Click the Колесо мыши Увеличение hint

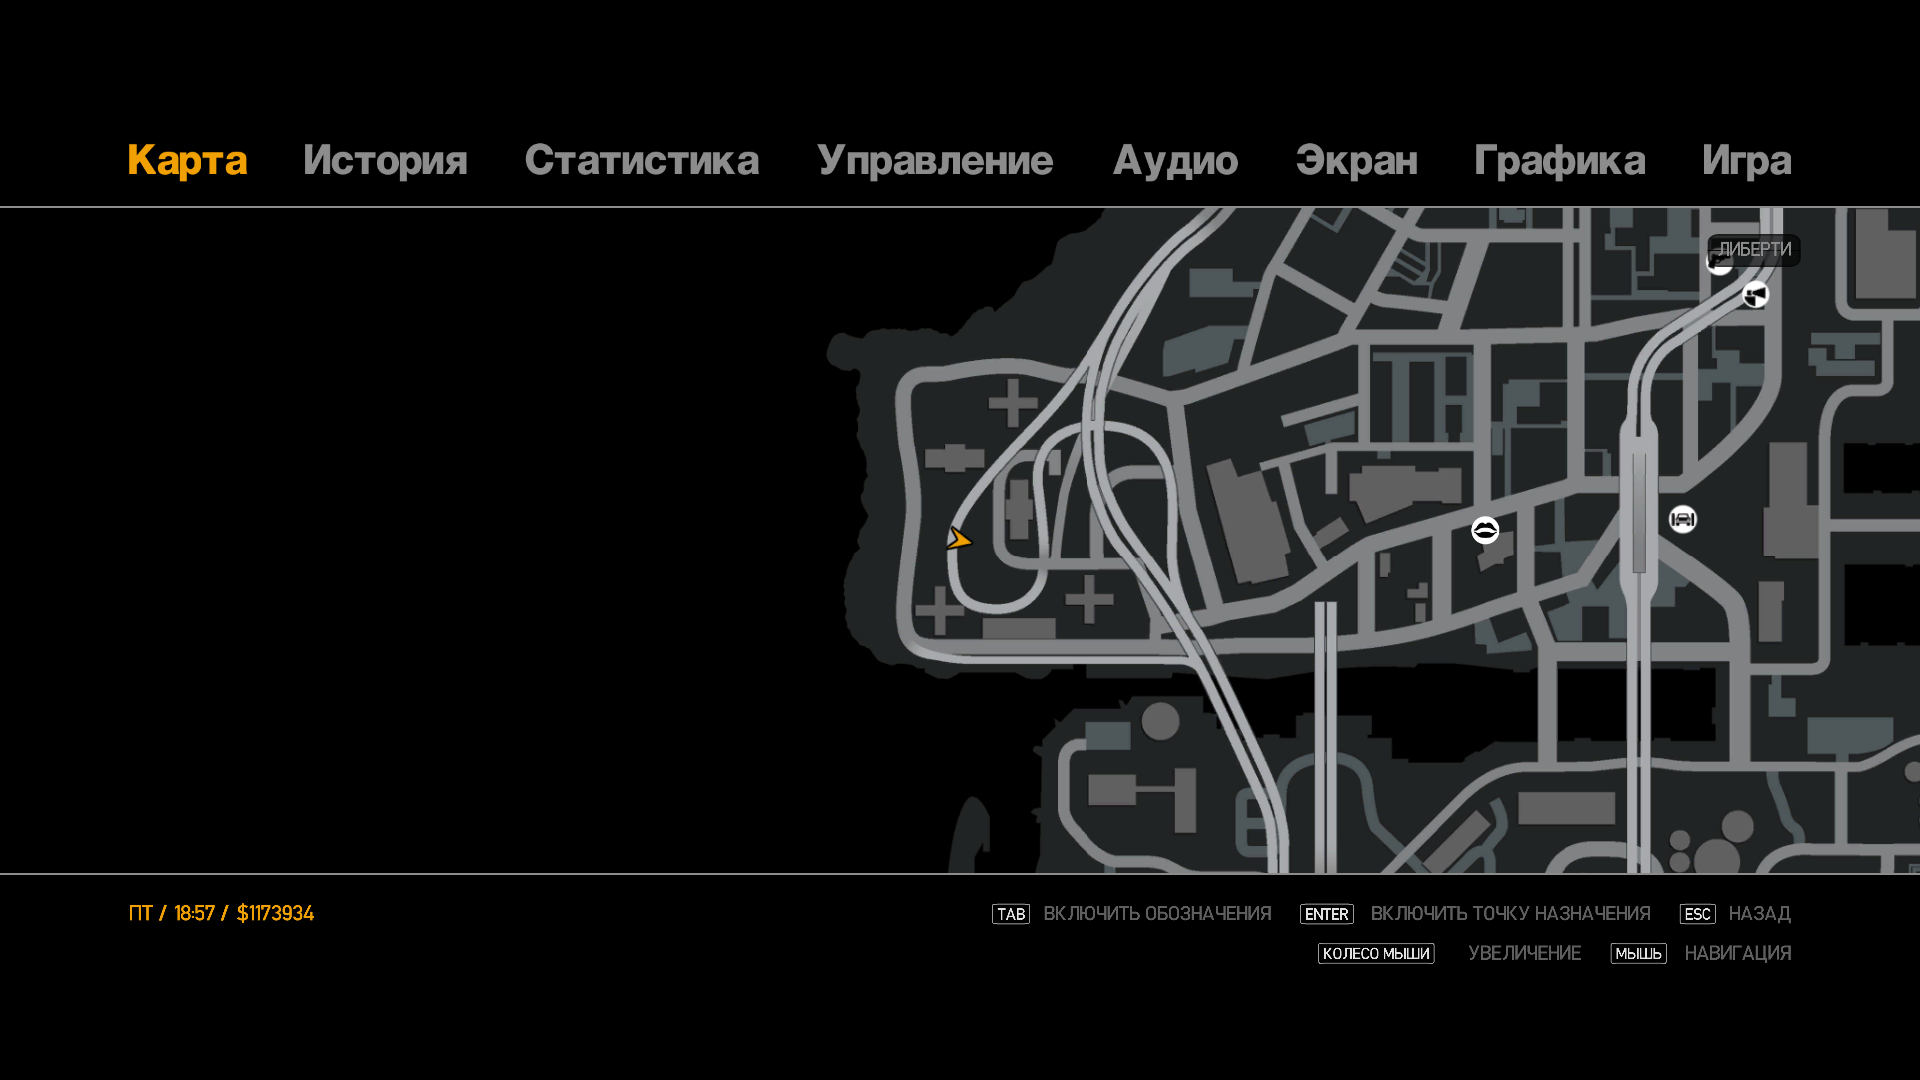click(1449, 954)
